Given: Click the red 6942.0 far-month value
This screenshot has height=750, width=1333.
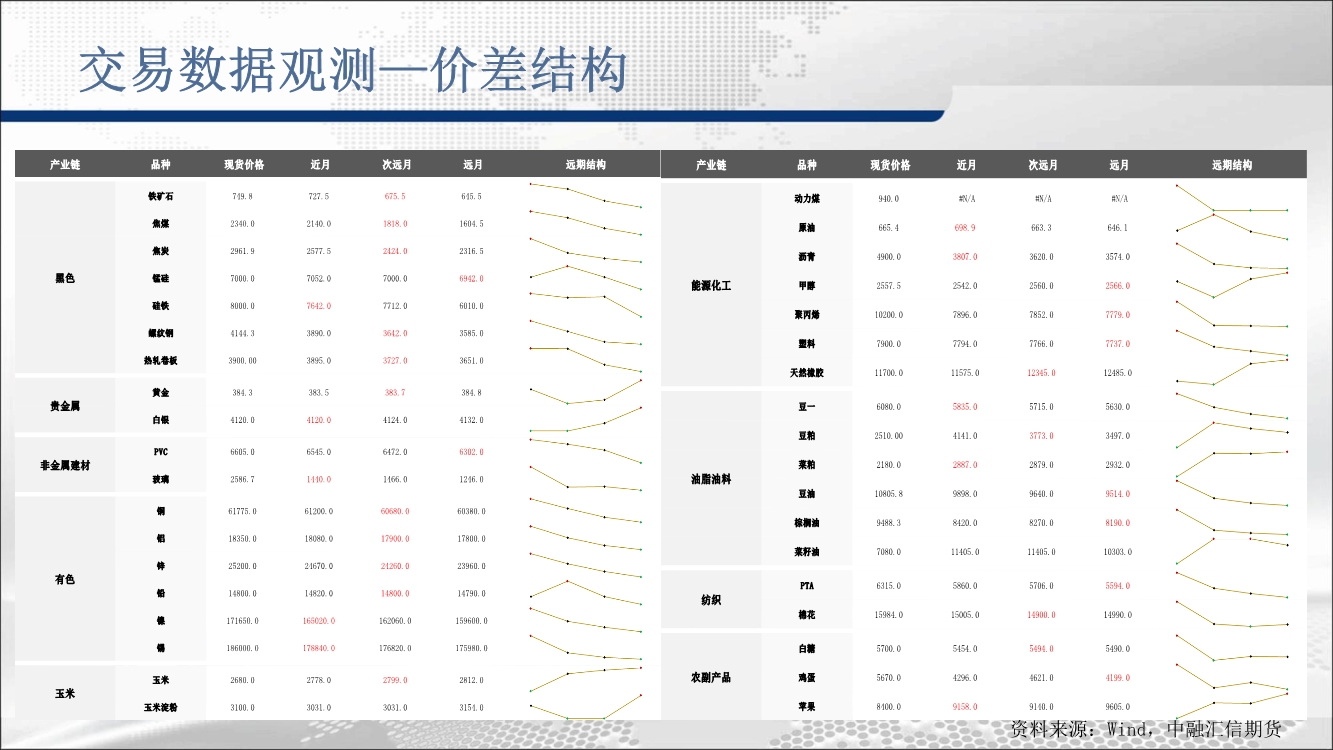Looking at the screenshot, I should click(472, 278).
